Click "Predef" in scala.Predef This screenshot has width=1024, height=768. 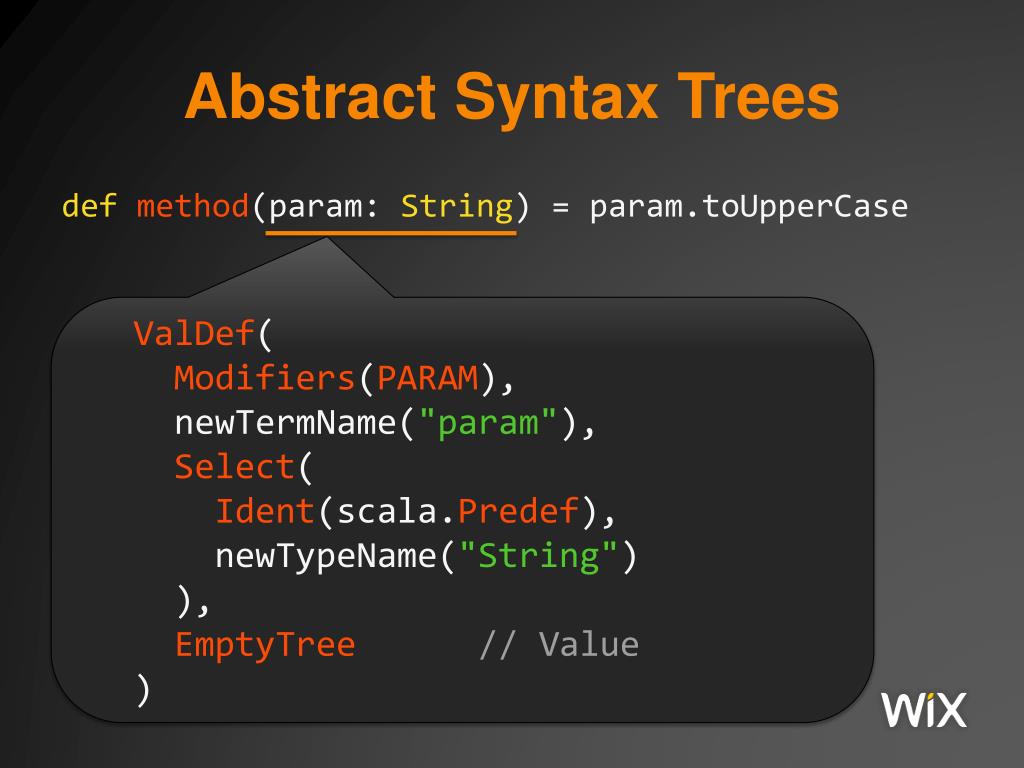[x=519, y=511]
